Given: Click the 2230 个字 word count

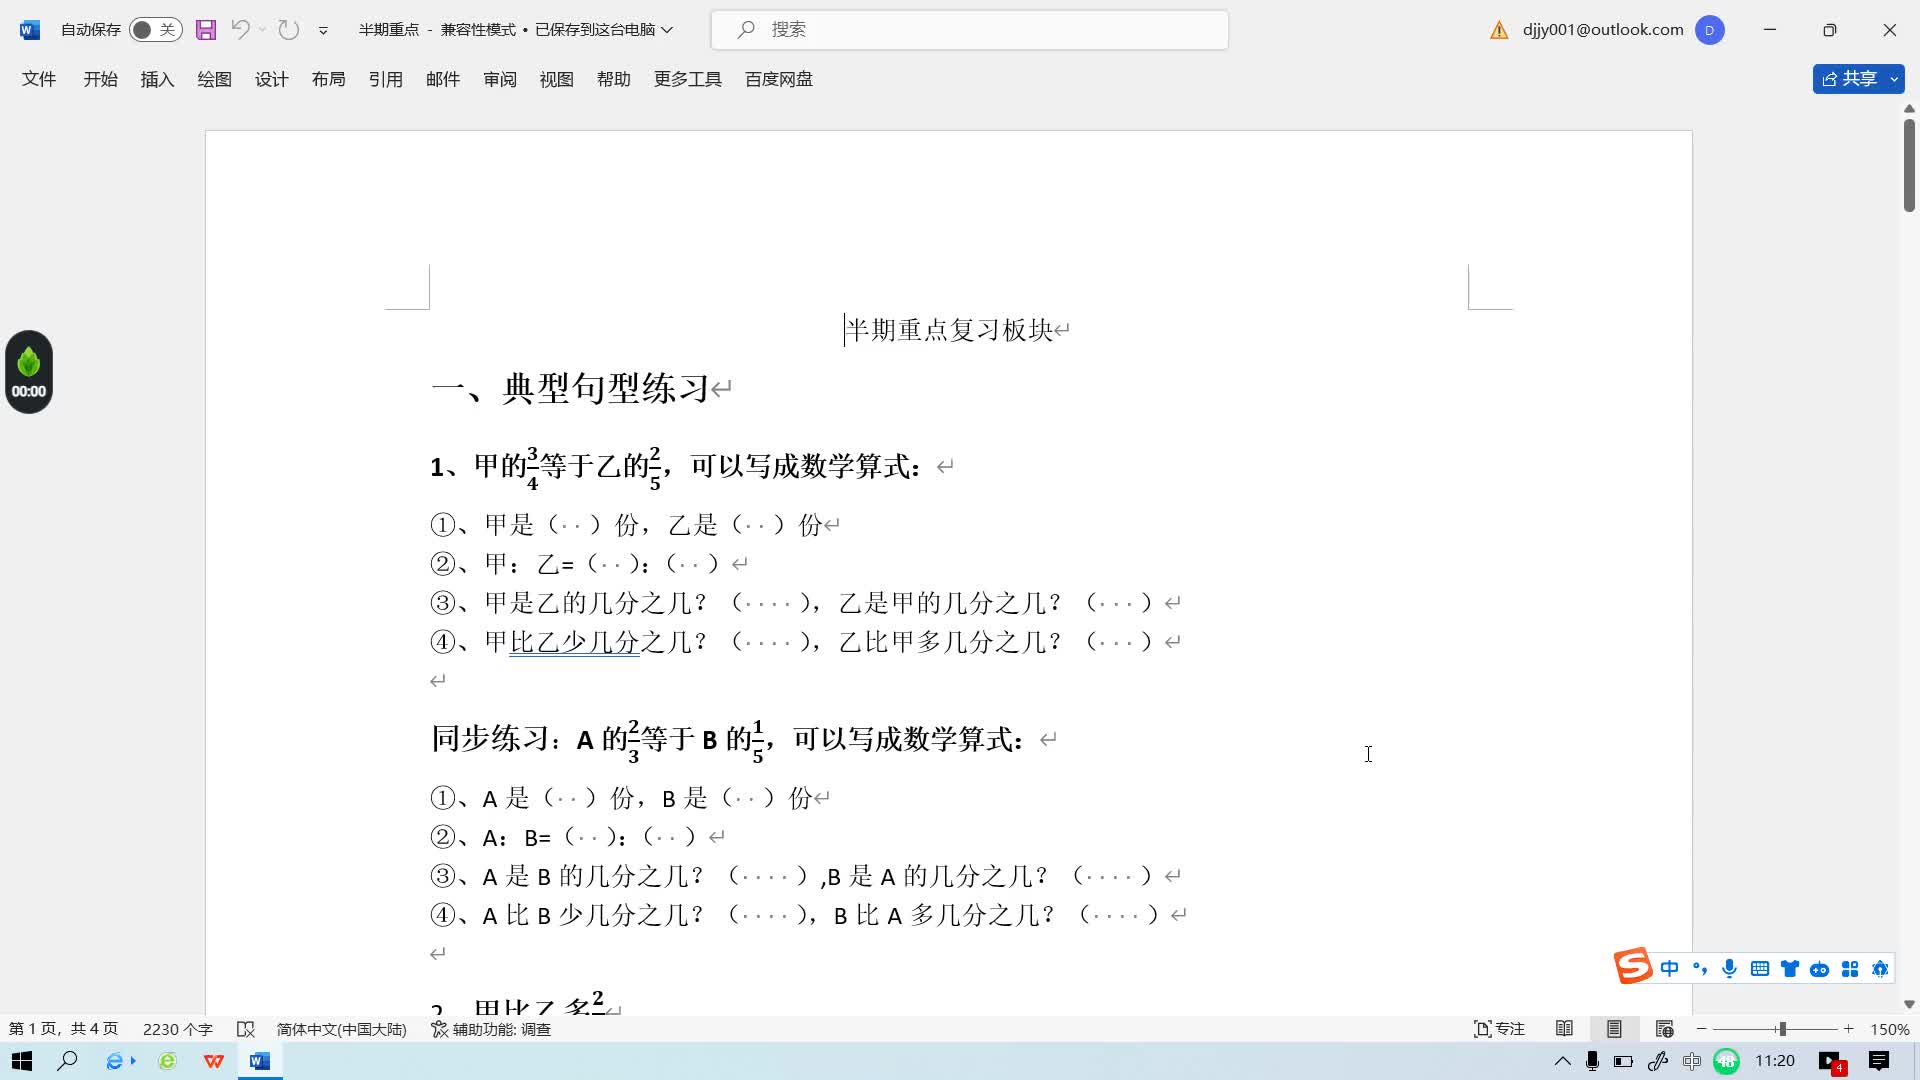Looking at the screenshot, I should 177,1029.
